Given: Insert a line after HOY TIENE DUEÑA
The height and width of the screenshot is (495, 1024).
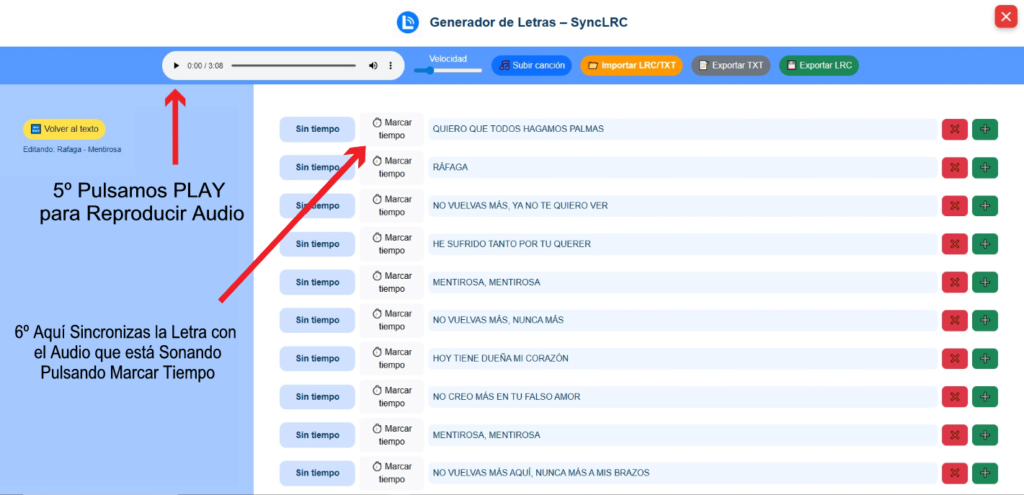Looking at the screenshot, I should tap(985, 359).
